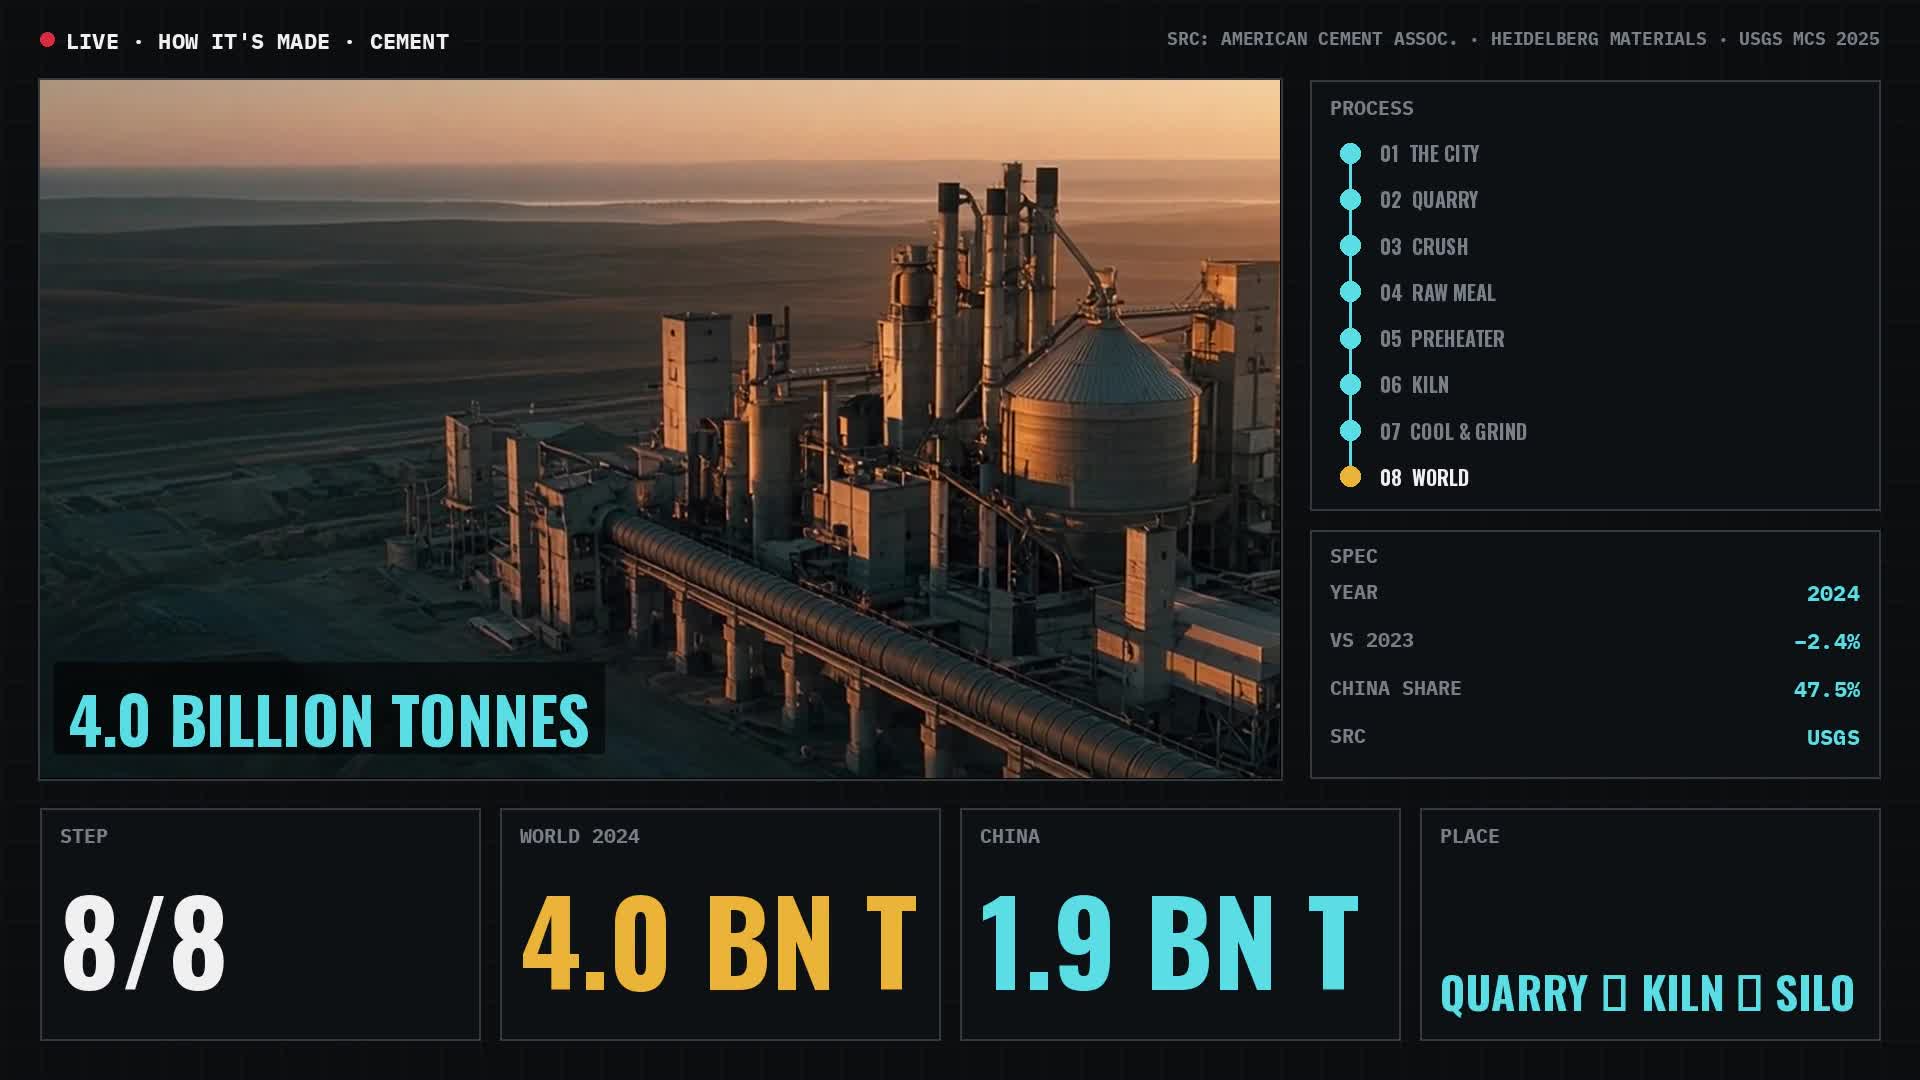Viewport: 1920px width, 1080px height.
Task: Select step 05 Preheater timeline dot
Action: pyautogui.click(x=1350, y=338)
